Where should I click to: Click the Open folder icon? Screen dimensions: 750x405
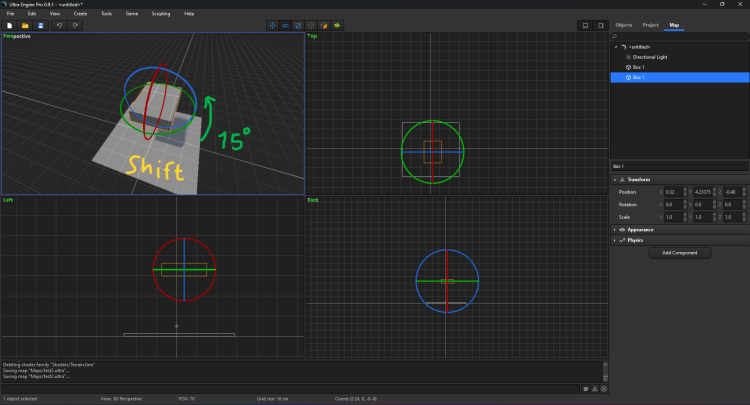pos(25,25)
